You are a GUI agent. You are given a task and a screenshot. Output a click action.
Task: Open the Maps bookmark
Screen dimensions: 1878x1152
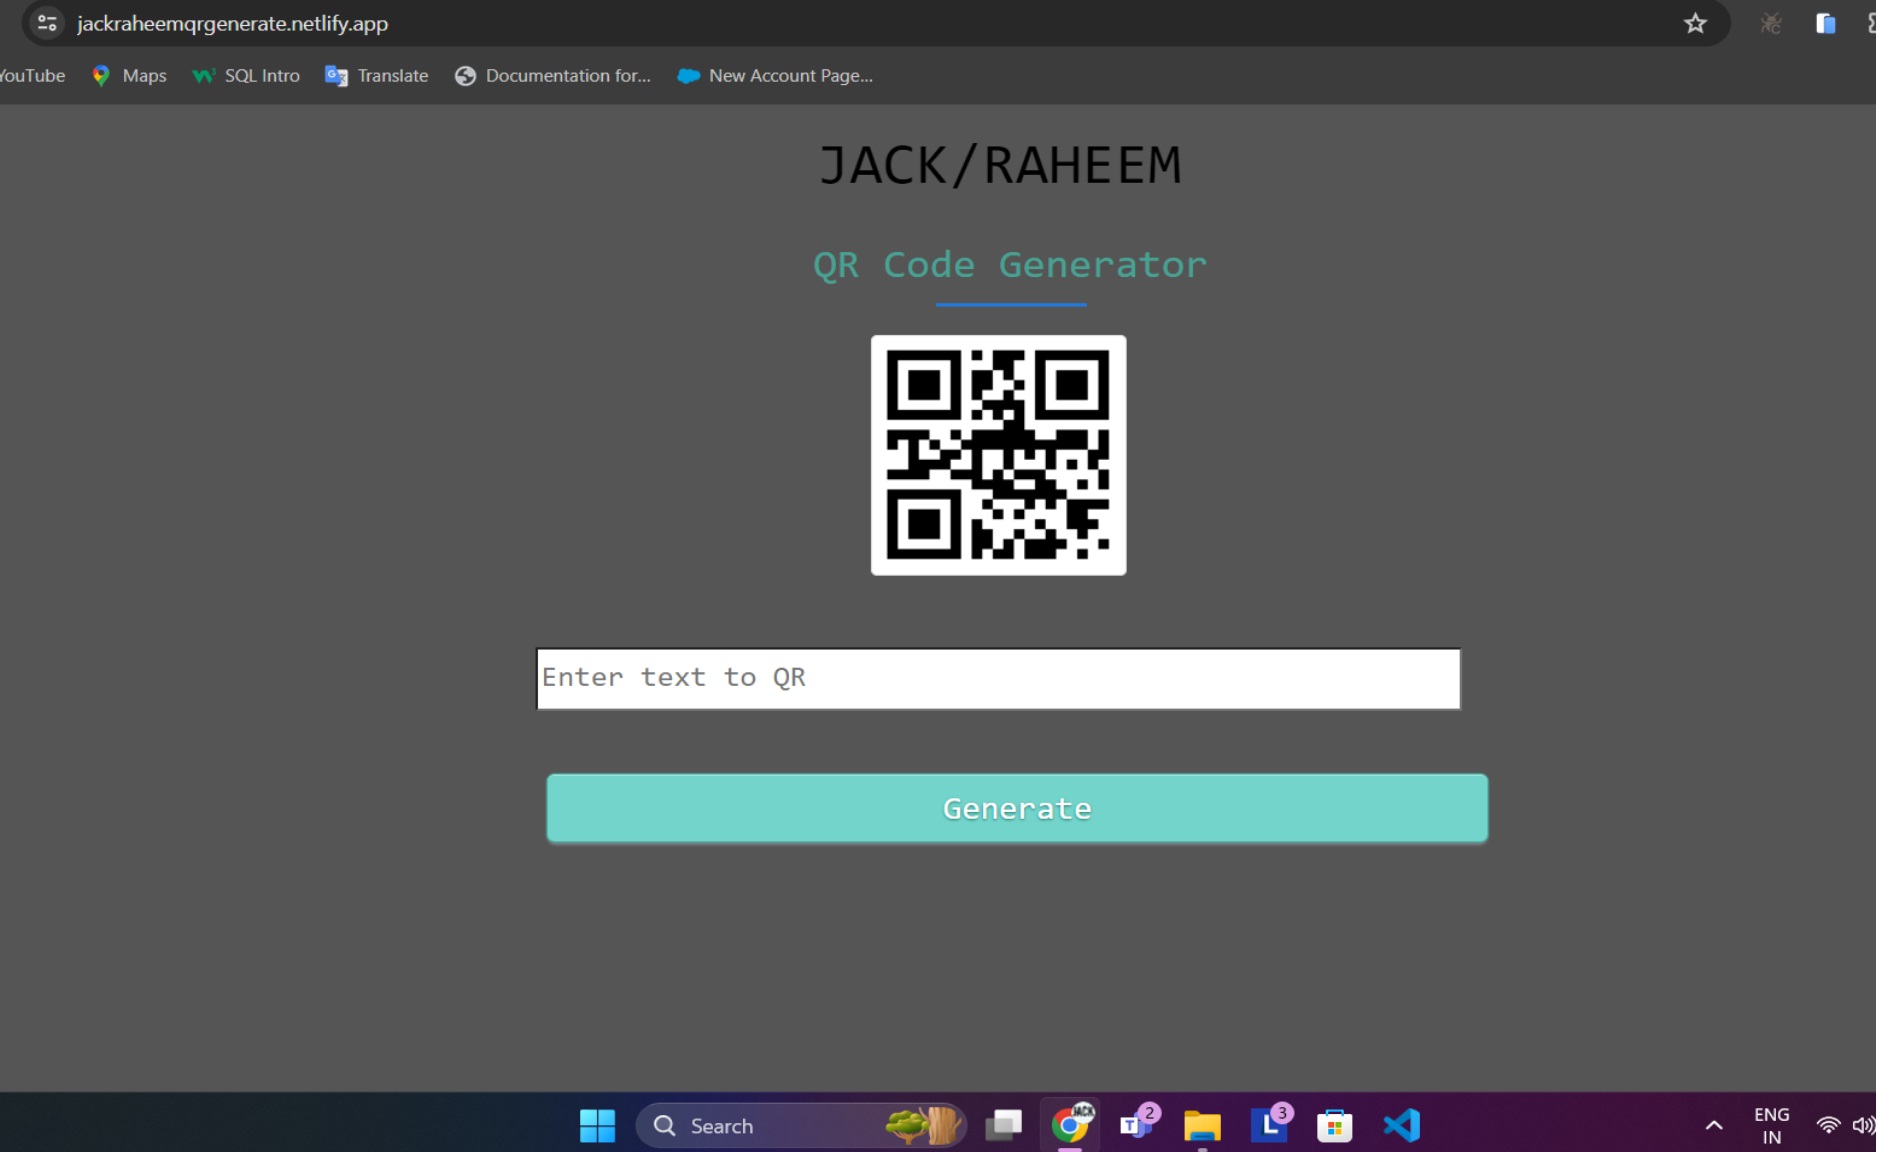click(129, 76)
